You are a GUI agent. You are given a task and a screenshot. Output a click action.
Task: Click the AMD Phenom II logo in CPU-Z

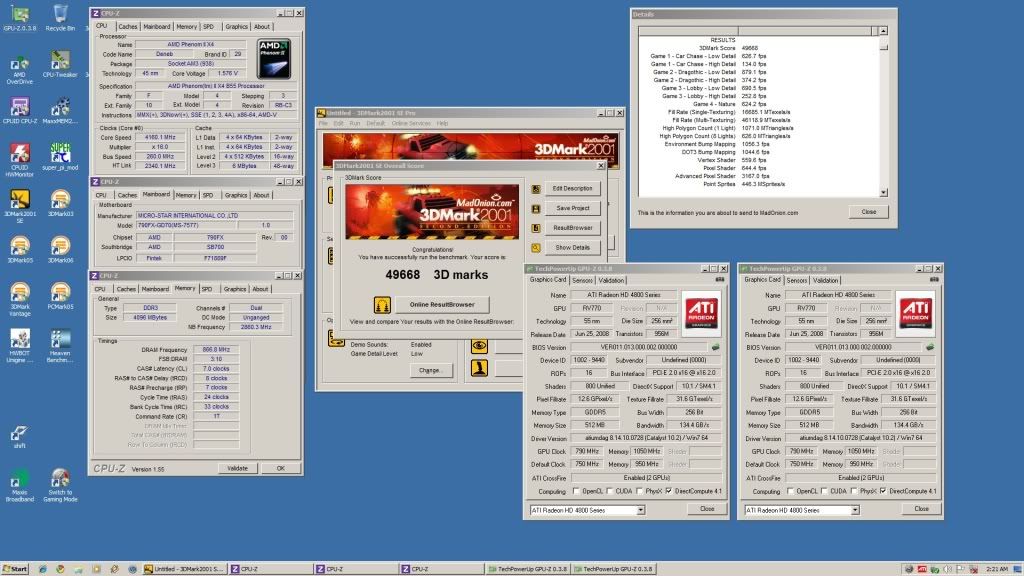coord(274,59)
